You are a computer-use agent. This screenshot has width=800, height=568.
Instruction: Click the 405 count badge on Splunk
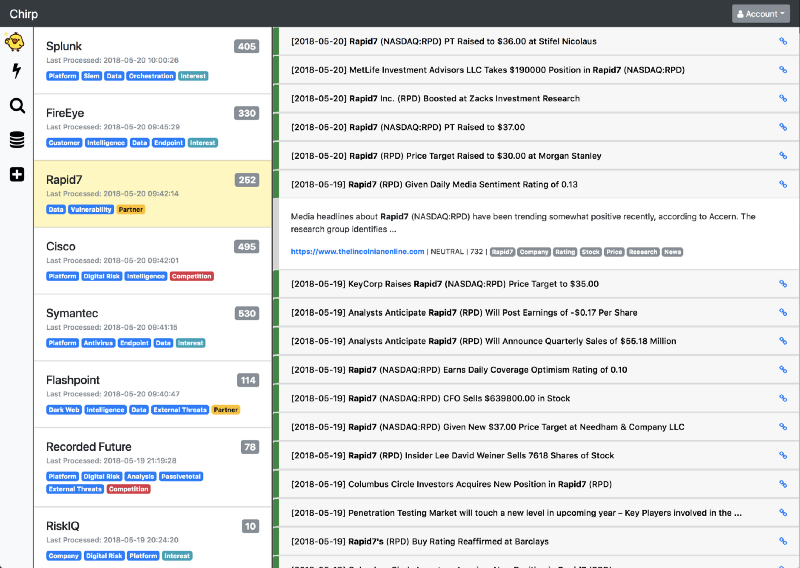pyautogui.click(x=247, y=46)
